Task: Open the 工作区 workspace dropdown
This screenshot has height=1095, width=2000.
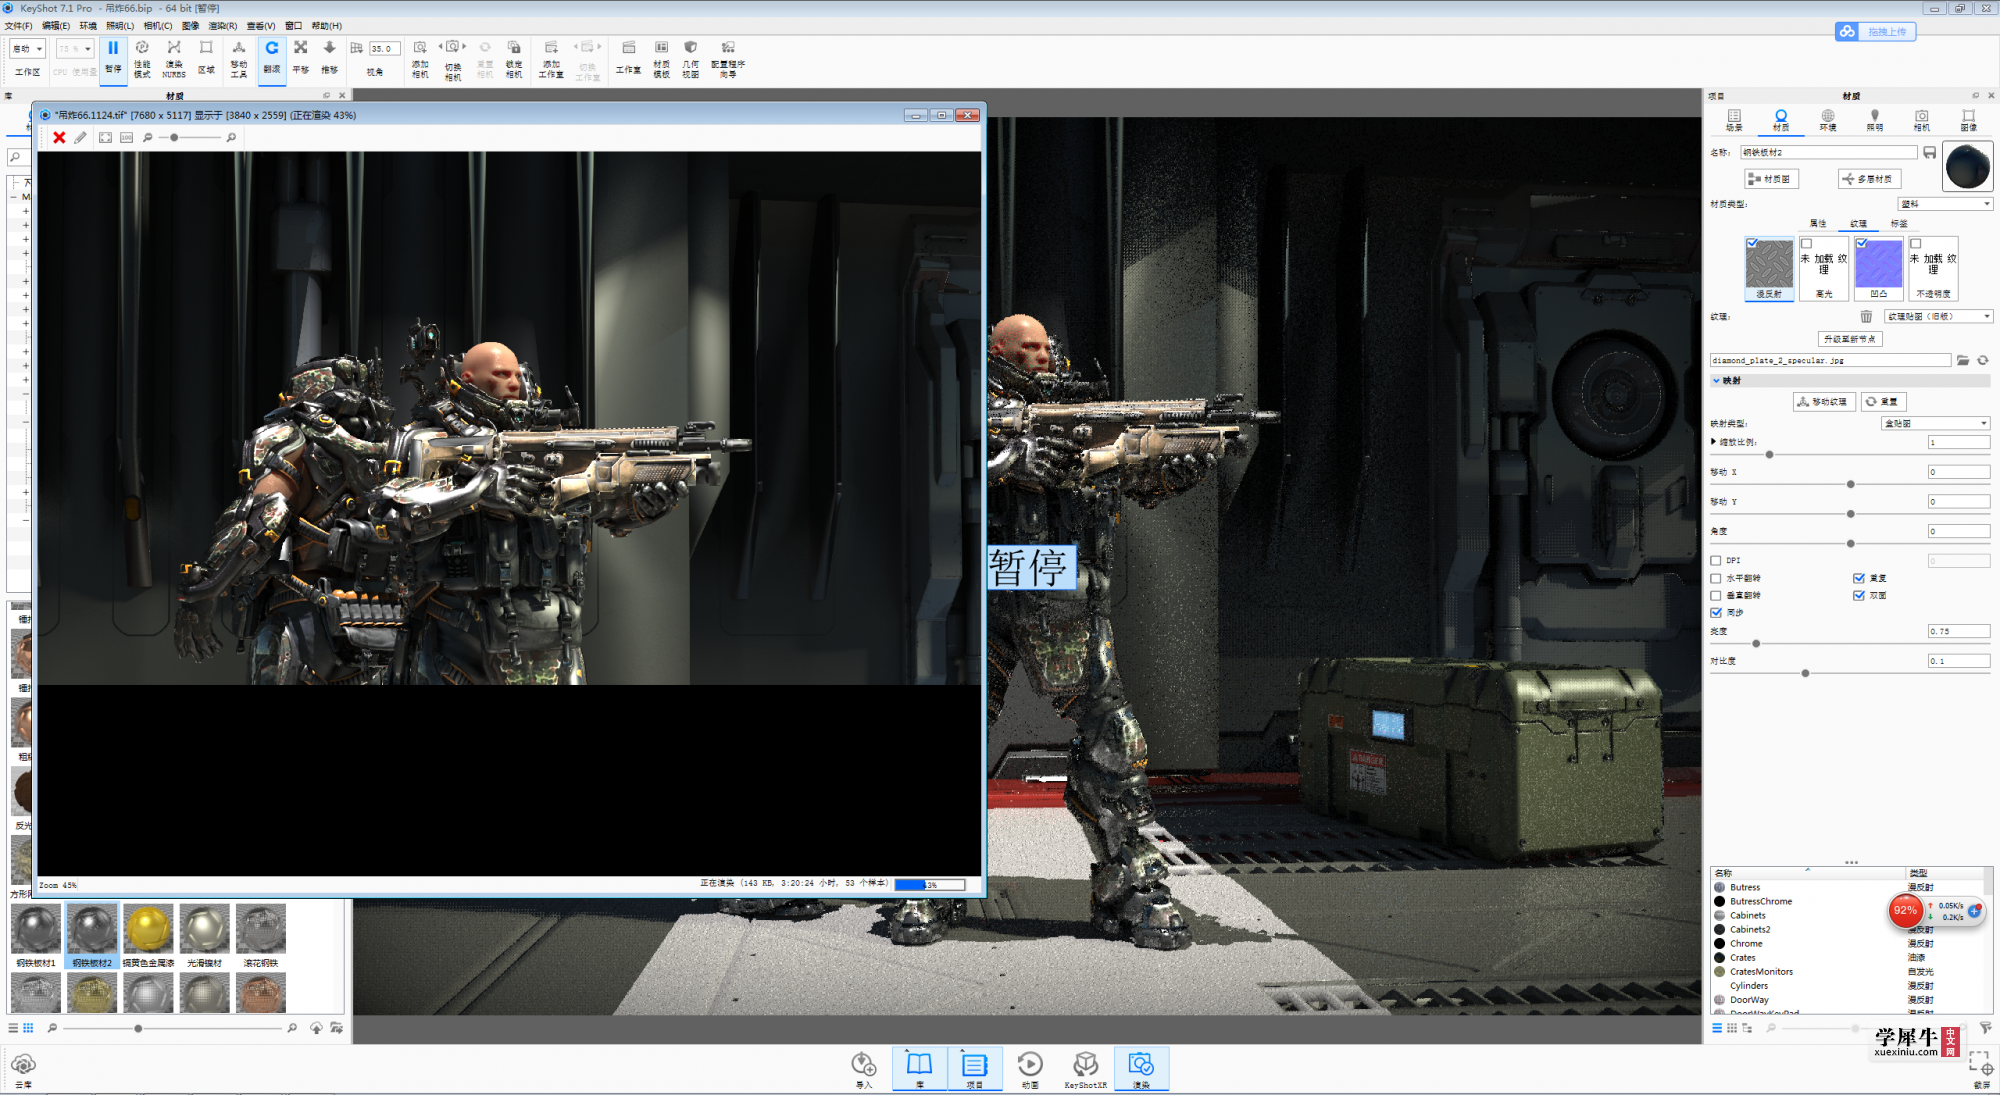Action: coord(28,48)
